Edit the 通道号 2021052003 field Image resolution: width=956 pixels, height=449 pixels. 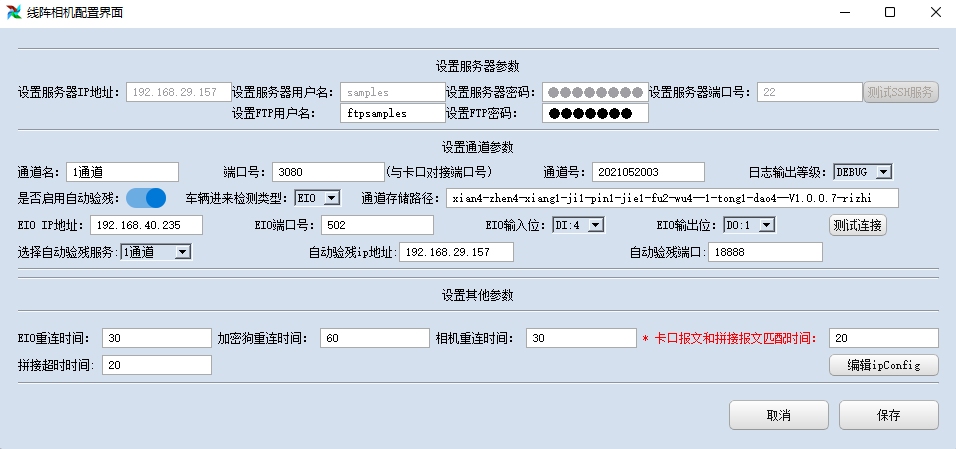tap(648, 172)
